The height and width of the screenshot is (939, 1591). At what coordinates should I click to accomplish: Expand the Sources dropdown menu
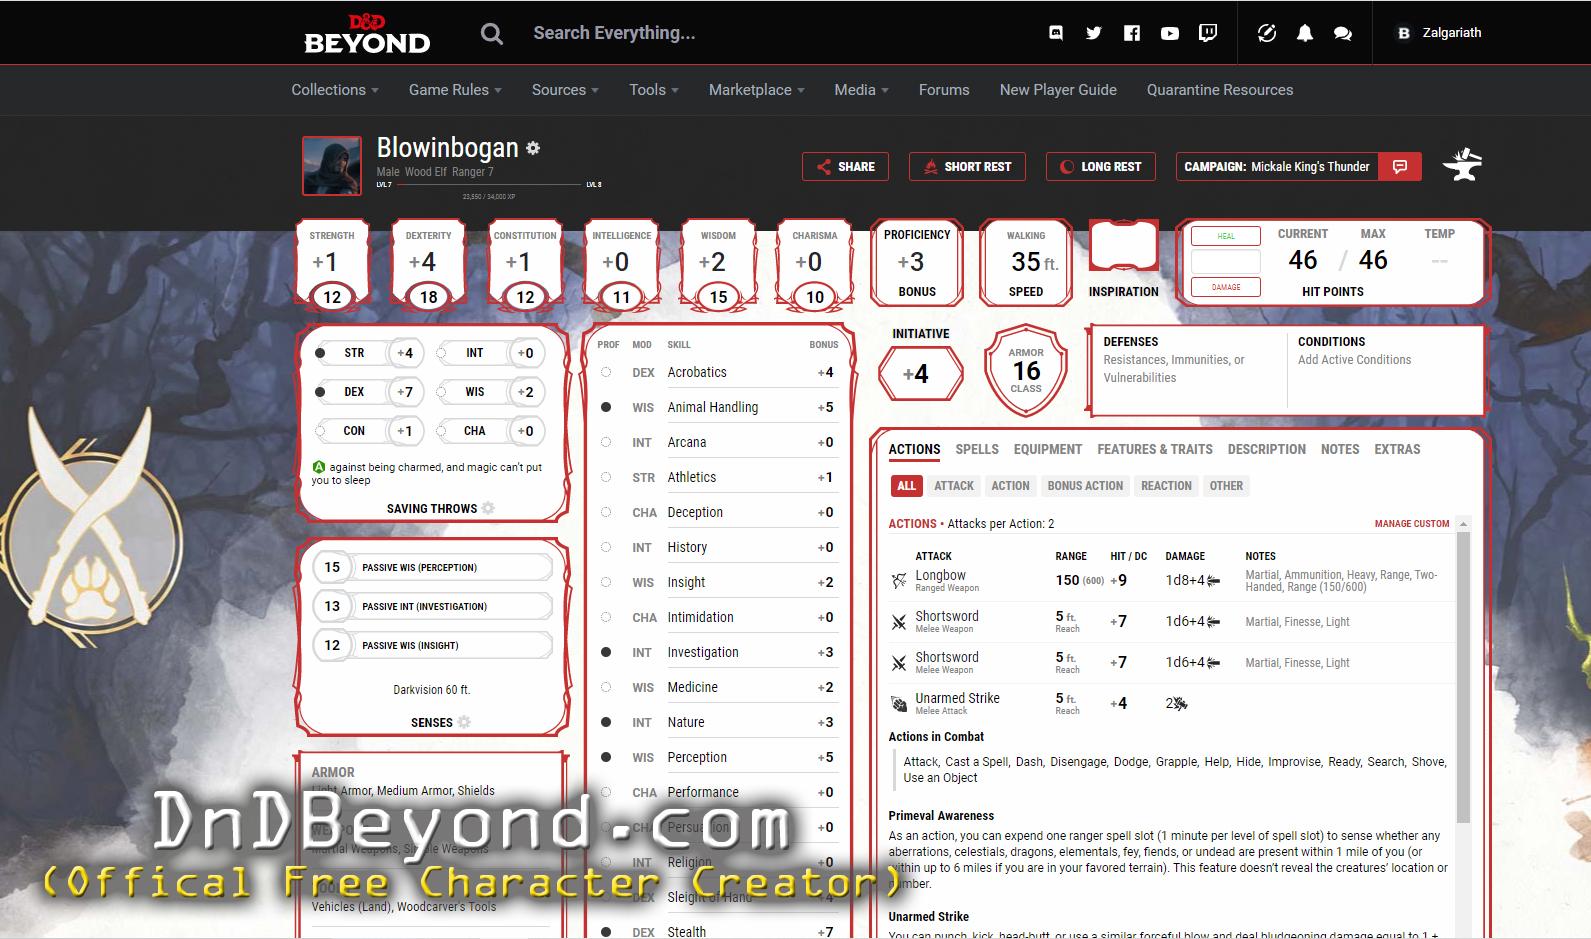(565, 90)
